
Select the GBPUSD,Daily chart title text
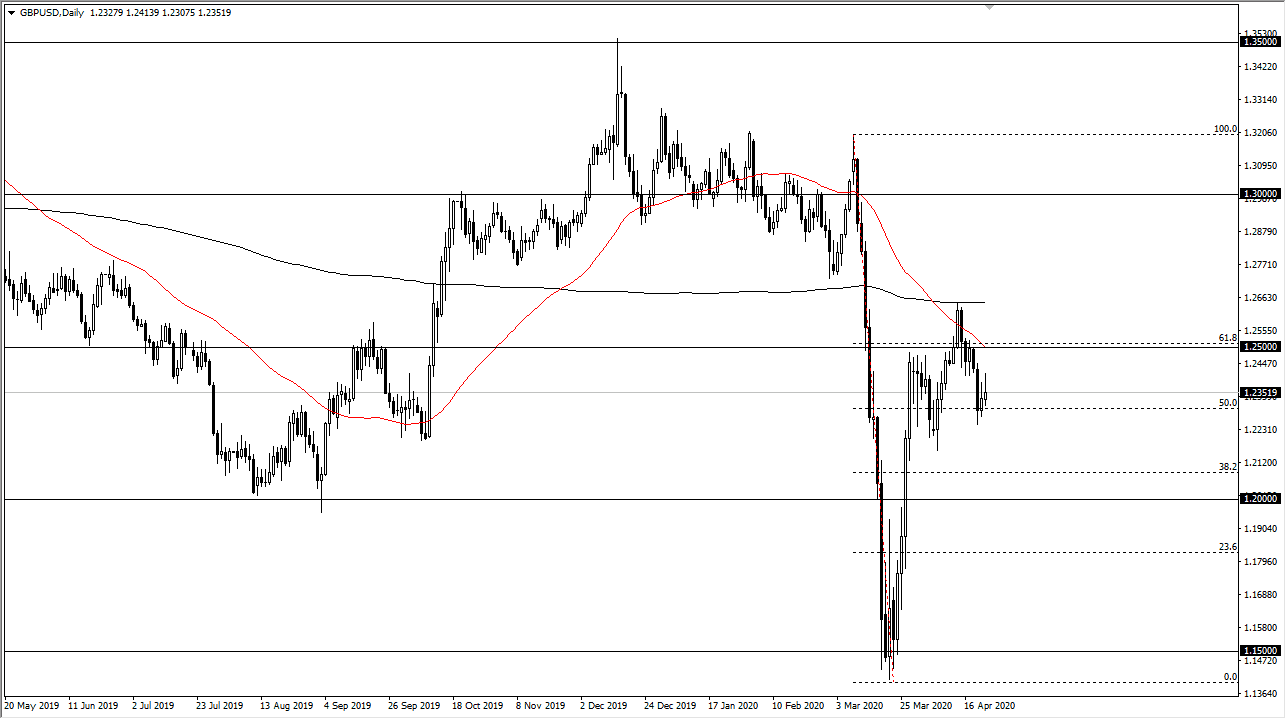[51, 13]
